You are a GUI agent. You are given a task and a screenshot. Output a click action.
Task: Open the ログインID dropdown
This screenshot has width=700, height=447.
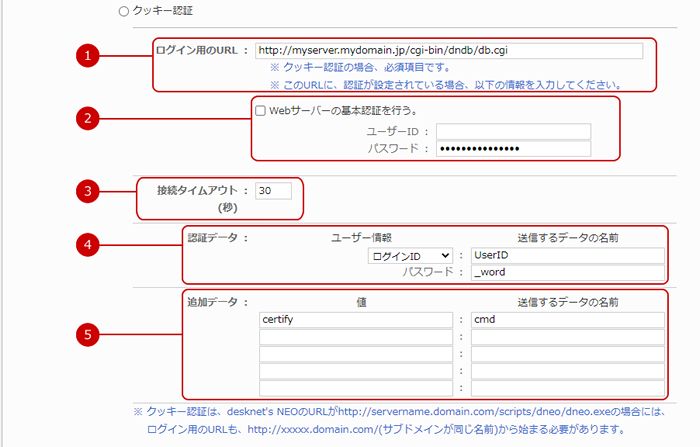pyautogui.click(x=410, y=256)
